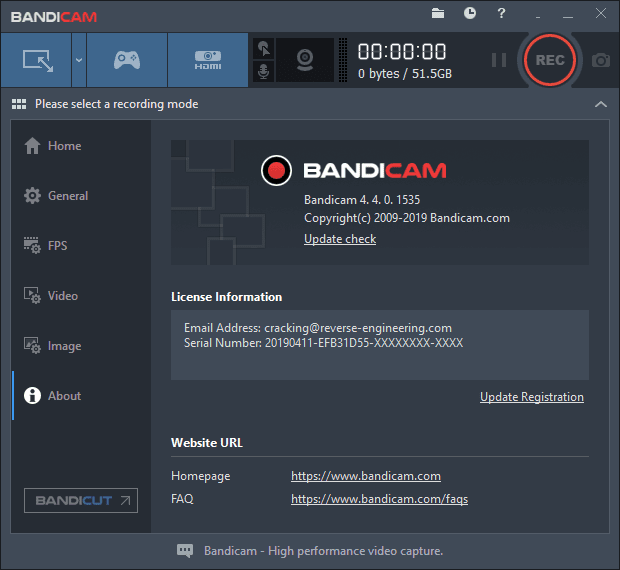
Task: Click the Website URL heading
Action: pos(207,443)
